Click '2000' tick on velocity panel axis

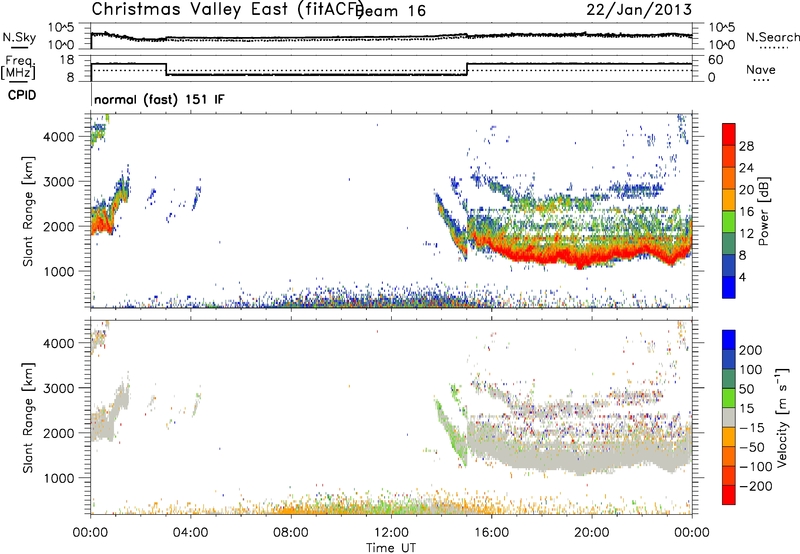pyautogui.click(x=58, y=433)
